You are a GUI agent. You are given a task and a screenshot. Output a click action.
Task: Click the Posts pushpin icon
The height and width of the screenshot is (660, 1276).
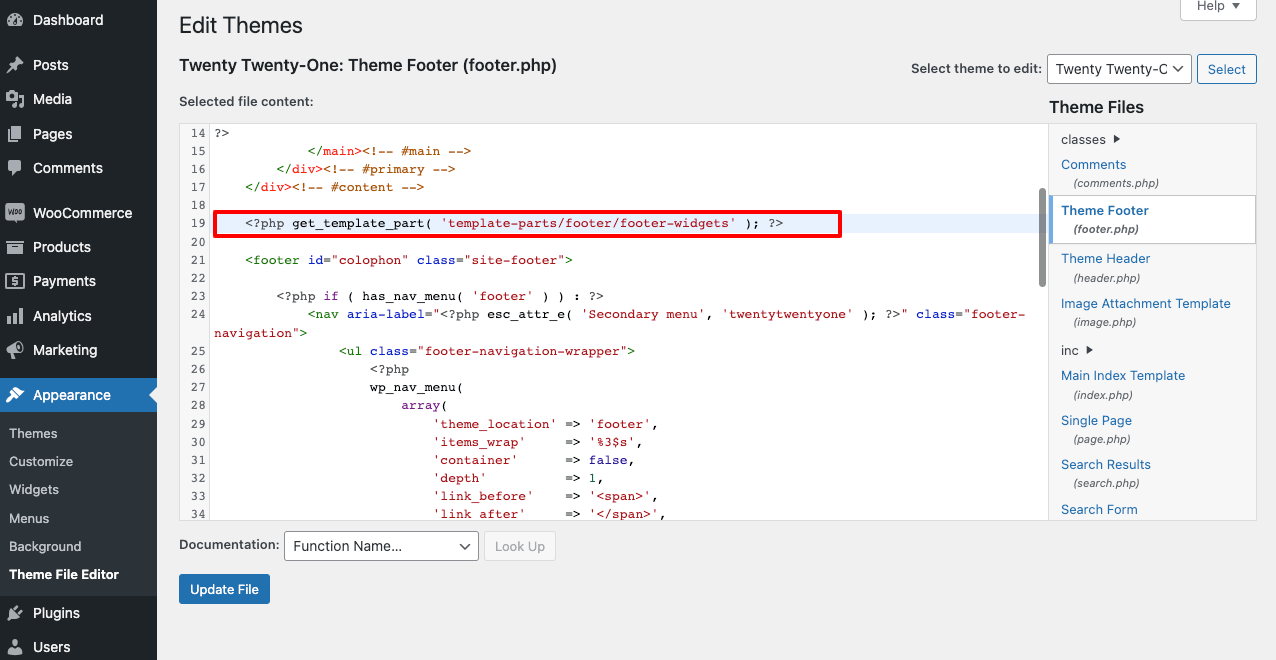pyautogui.click(x=15, y=65)
